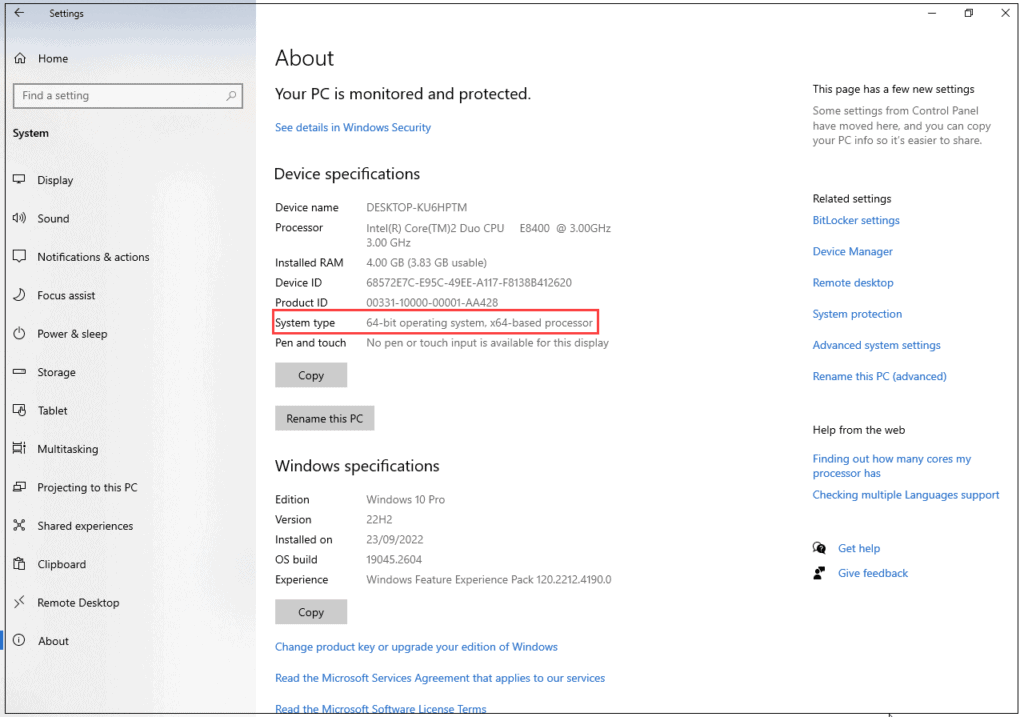Open See details in Windows Security
Screen dimensions: 1024x717
(x=353, y=128)
